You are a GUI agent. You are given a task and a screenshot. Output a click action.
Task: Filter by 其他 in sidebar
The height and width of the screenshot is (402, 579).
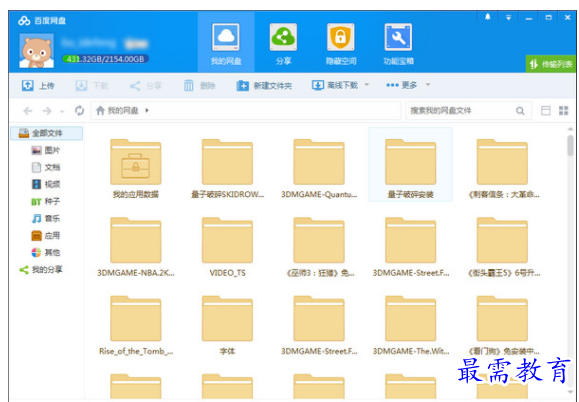(x=46, y=252)
